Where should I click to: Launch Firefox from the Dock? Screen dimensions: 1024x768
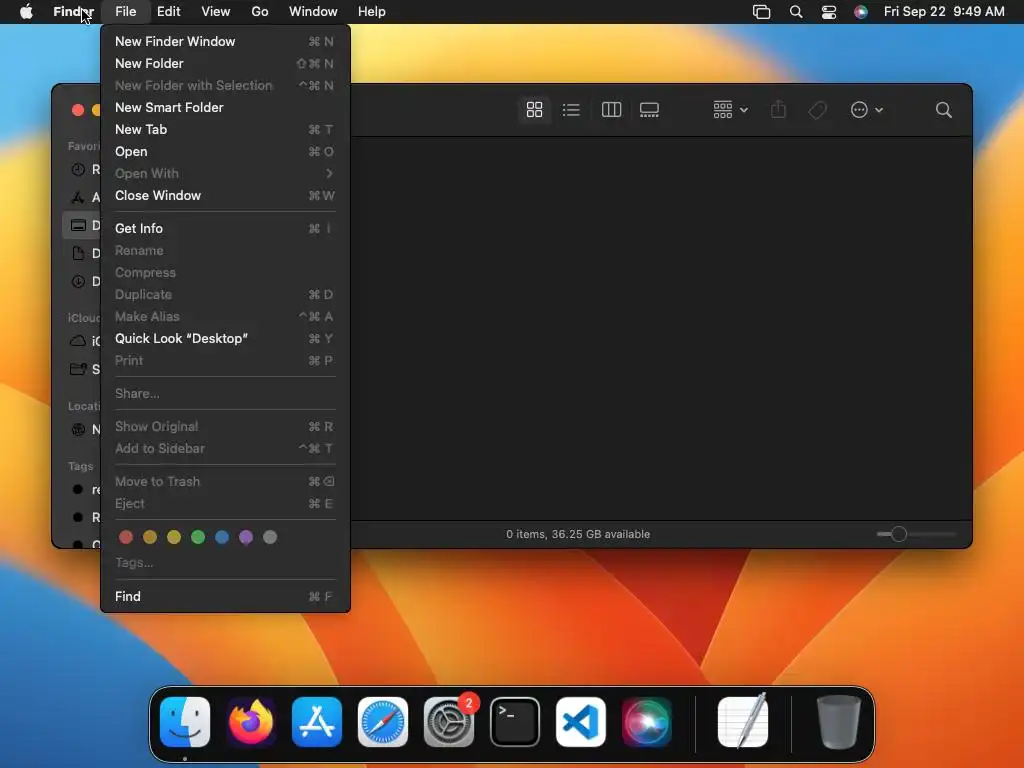(251, 722)
